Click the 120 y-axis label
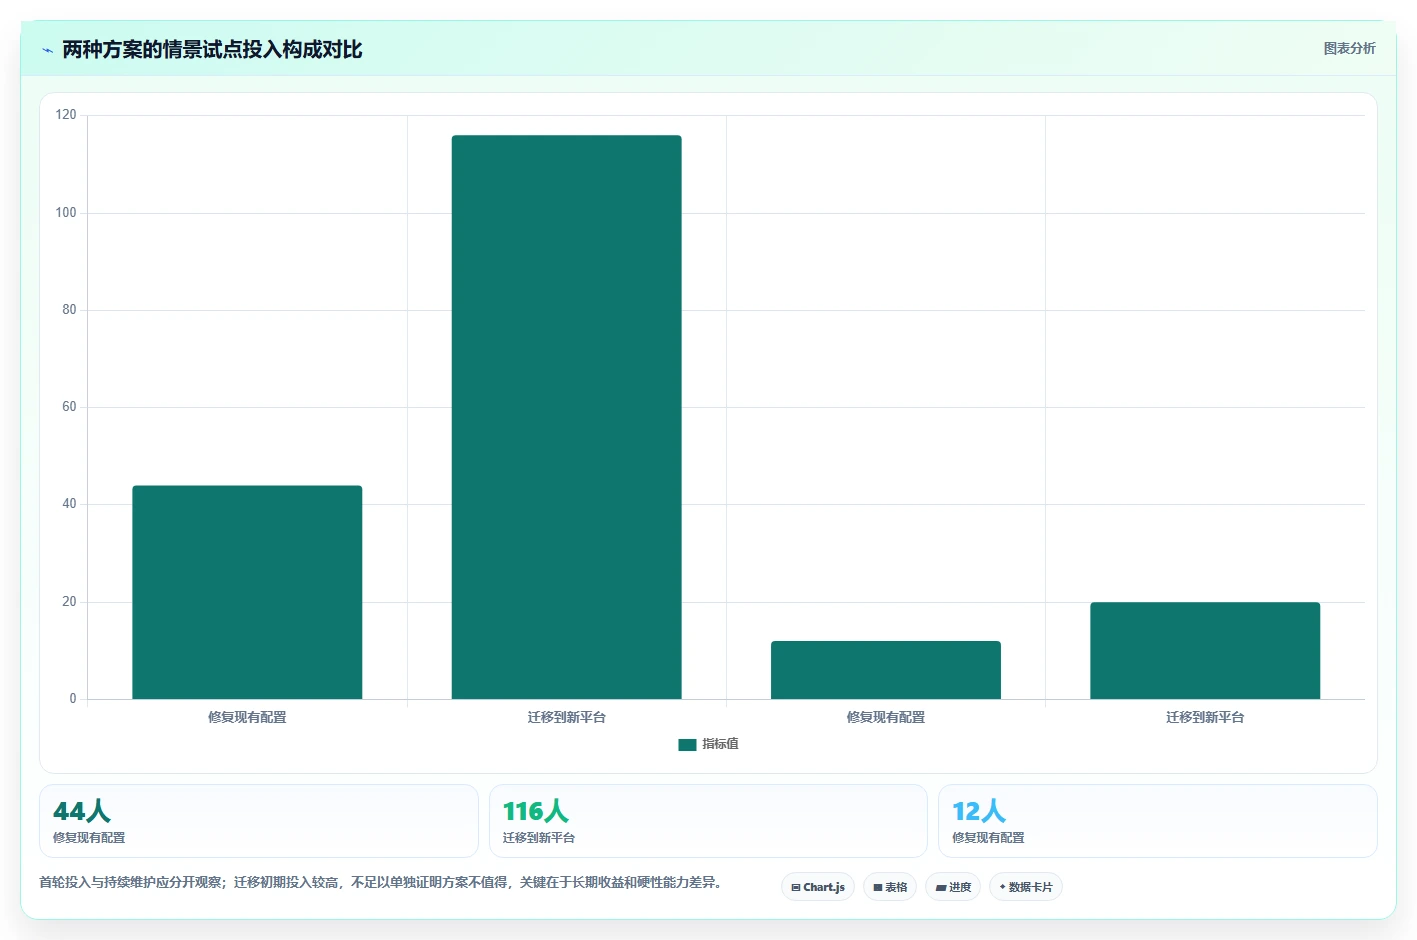1417x940 pixels. coord(66,115)
